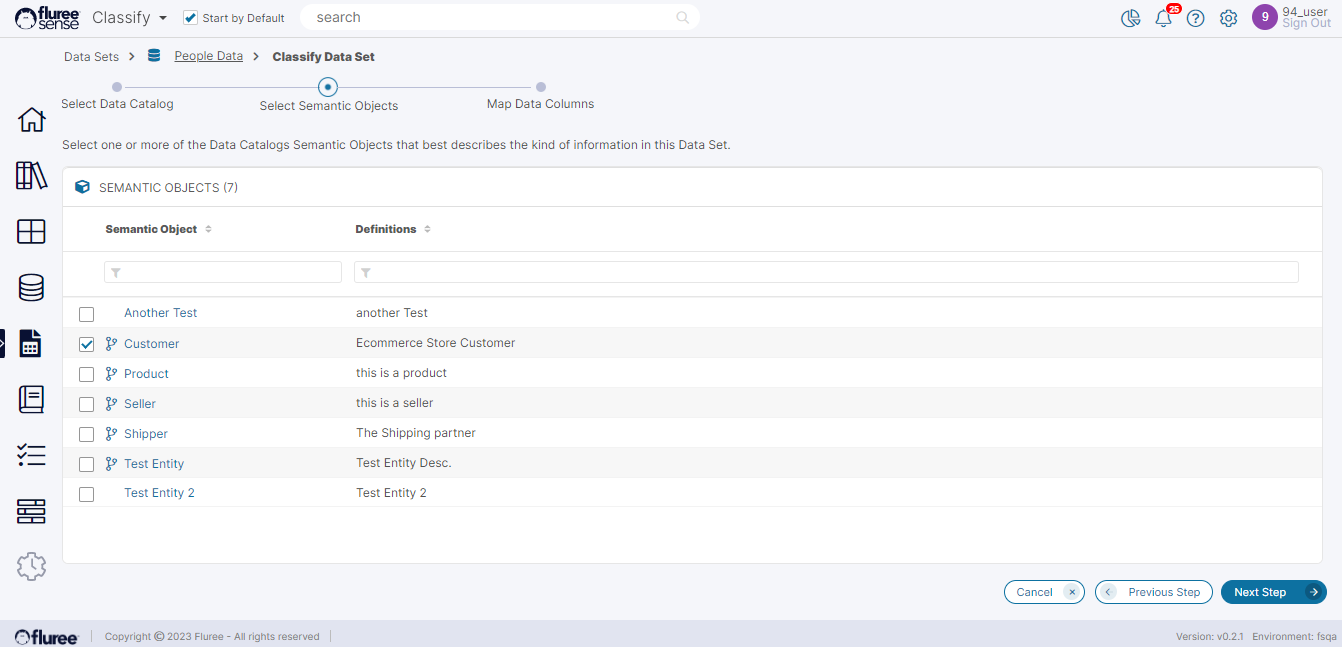Toggle the Start by Default checkbox
Screen dimensions: 1342x647
(191, 18)
